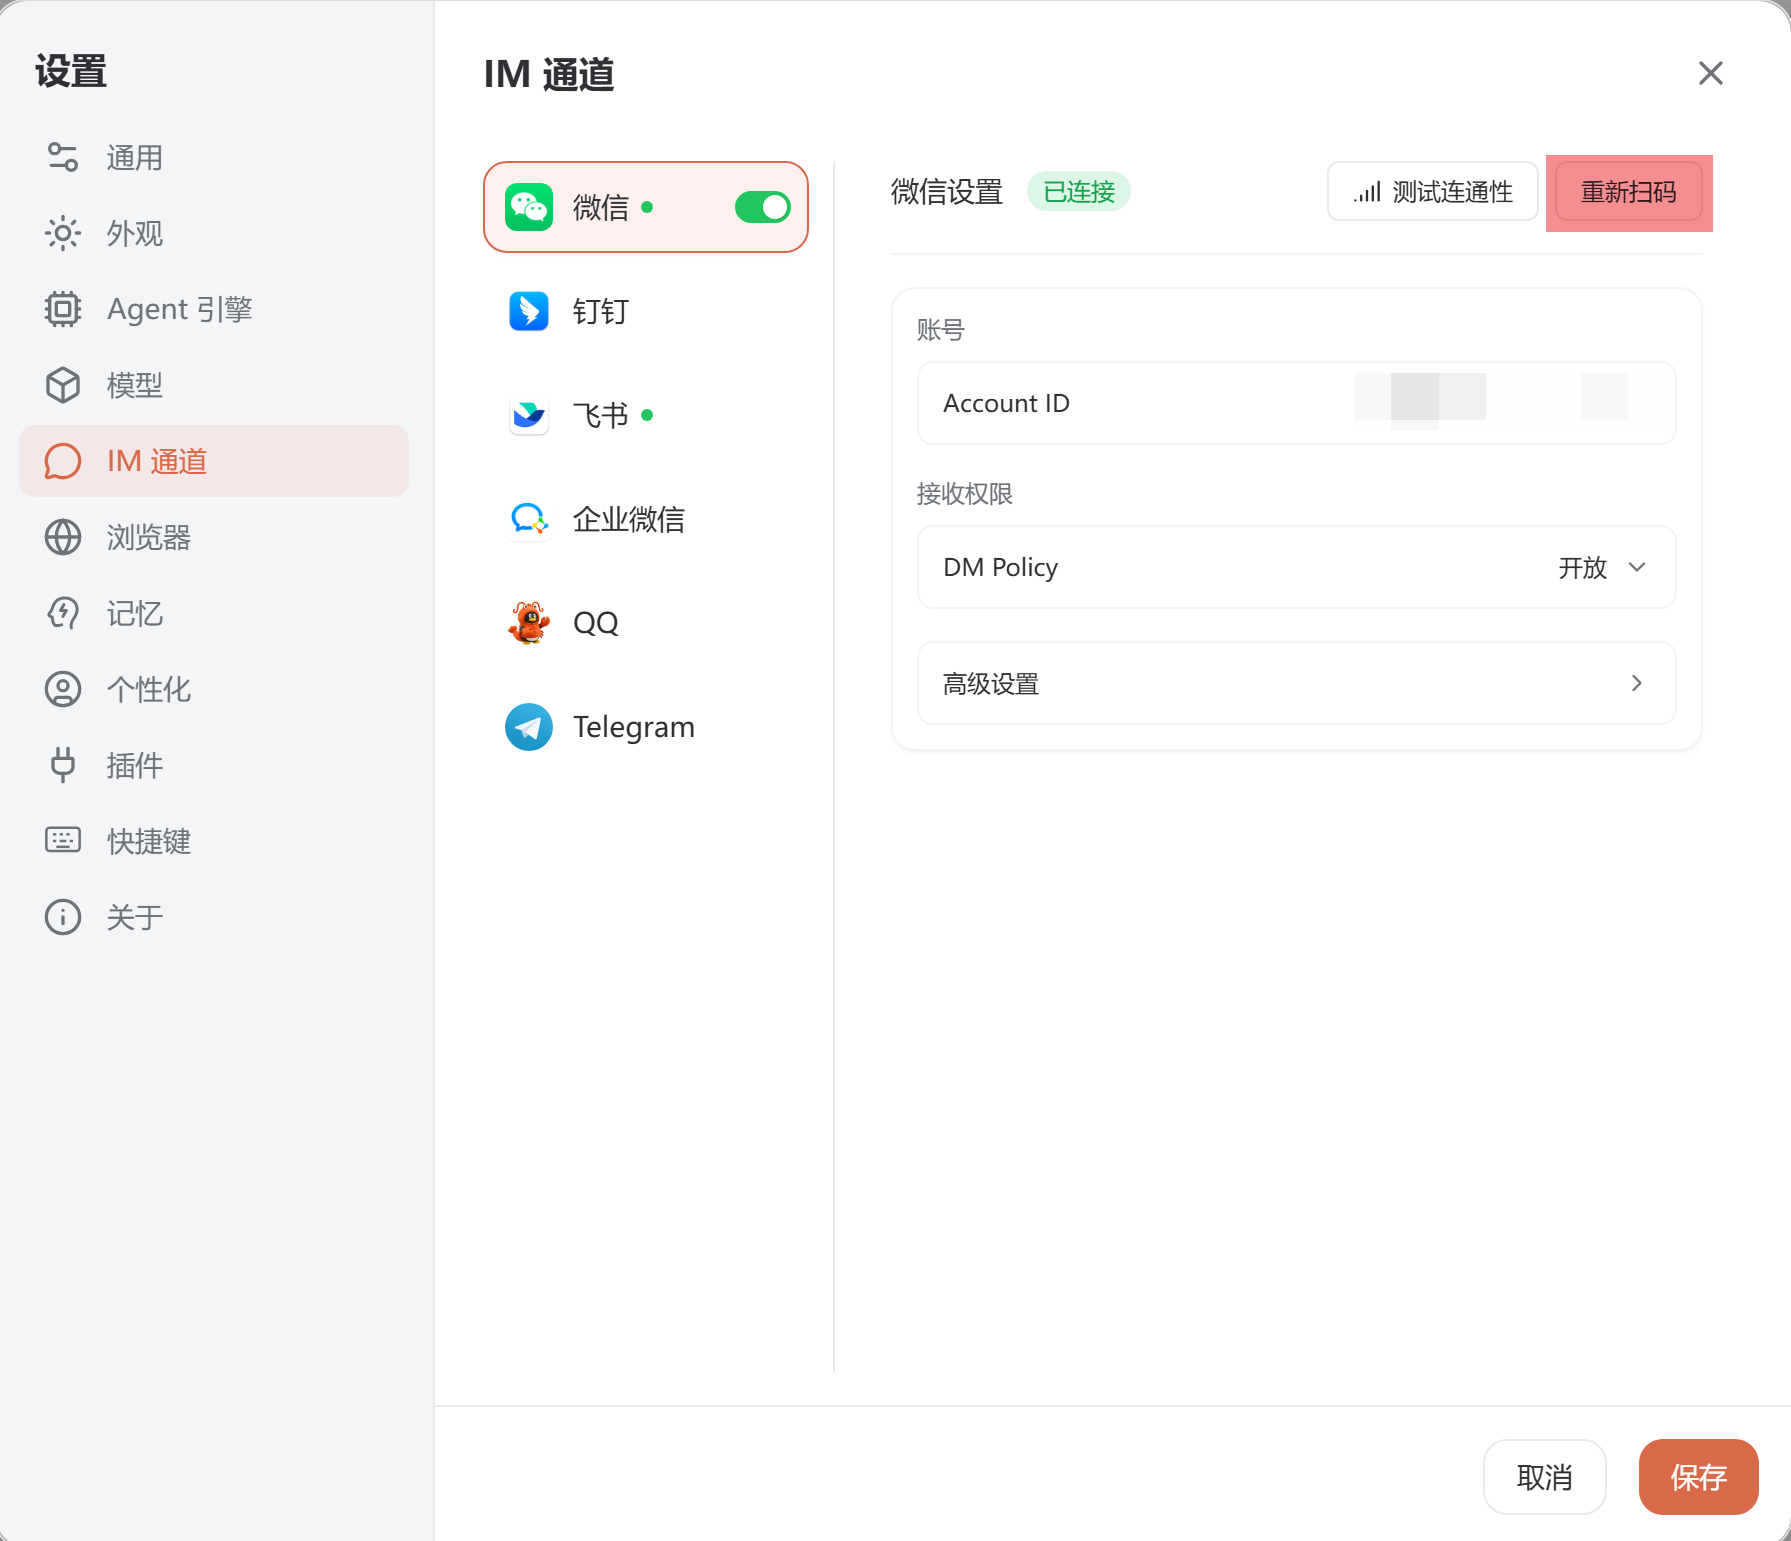Click the Appearance sun icon
The width and height of the screenshot is (1791, 1541).
[x=63, y=233]
